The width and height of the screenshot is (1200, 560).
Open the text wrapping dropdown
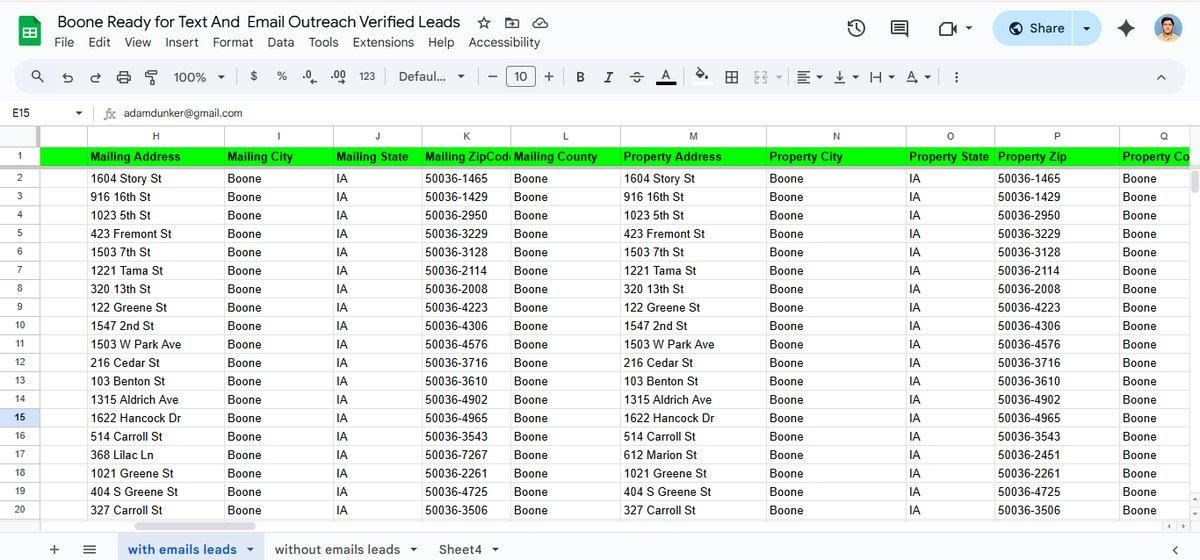[882, 77]
